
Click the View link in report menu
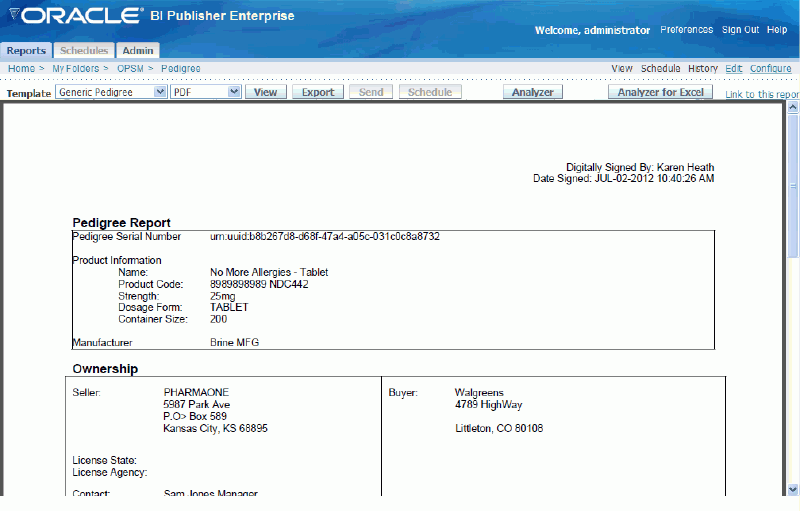pyautogui.click(x=621, y=68)
